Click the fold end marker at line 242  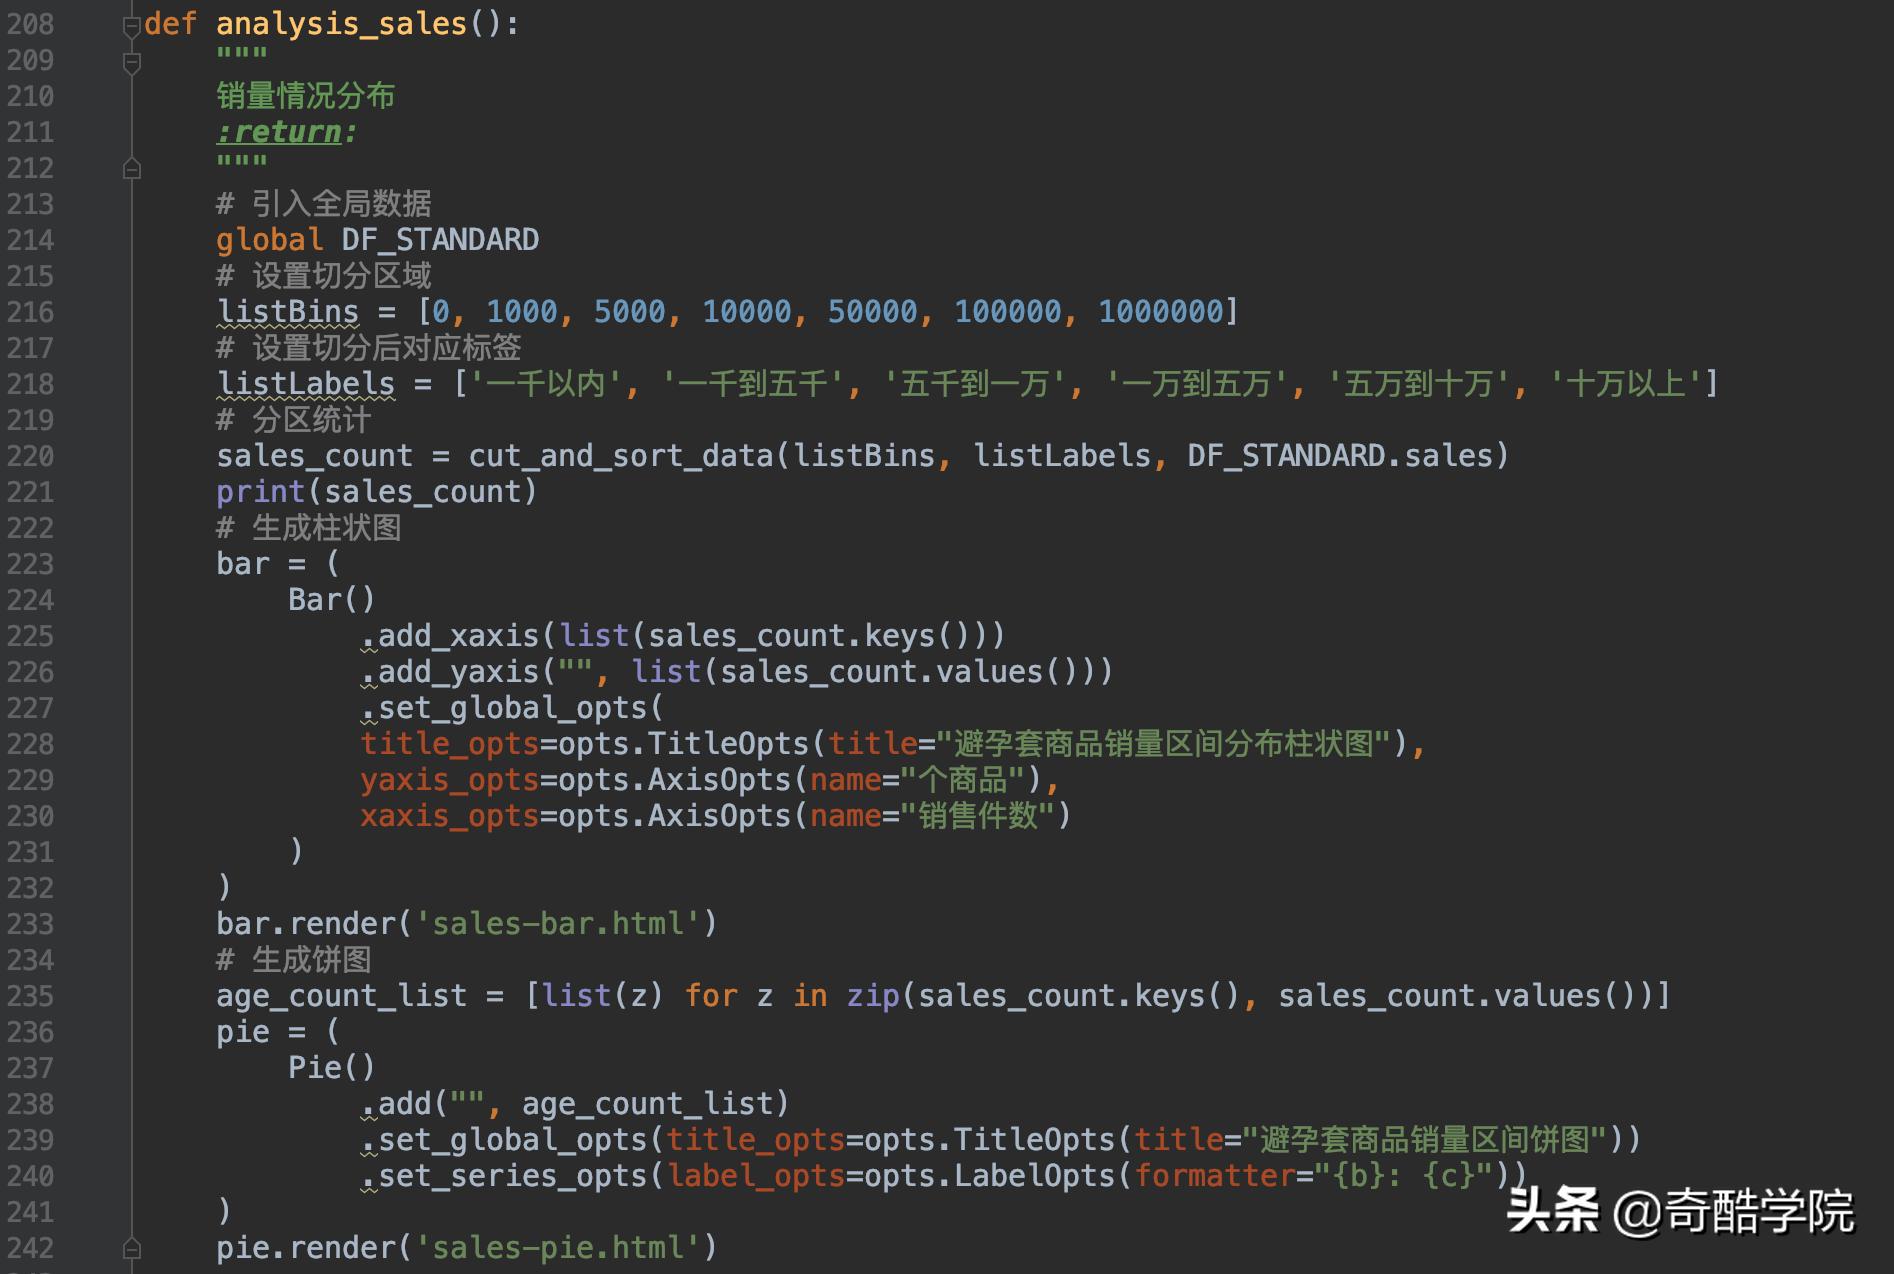132,1248
